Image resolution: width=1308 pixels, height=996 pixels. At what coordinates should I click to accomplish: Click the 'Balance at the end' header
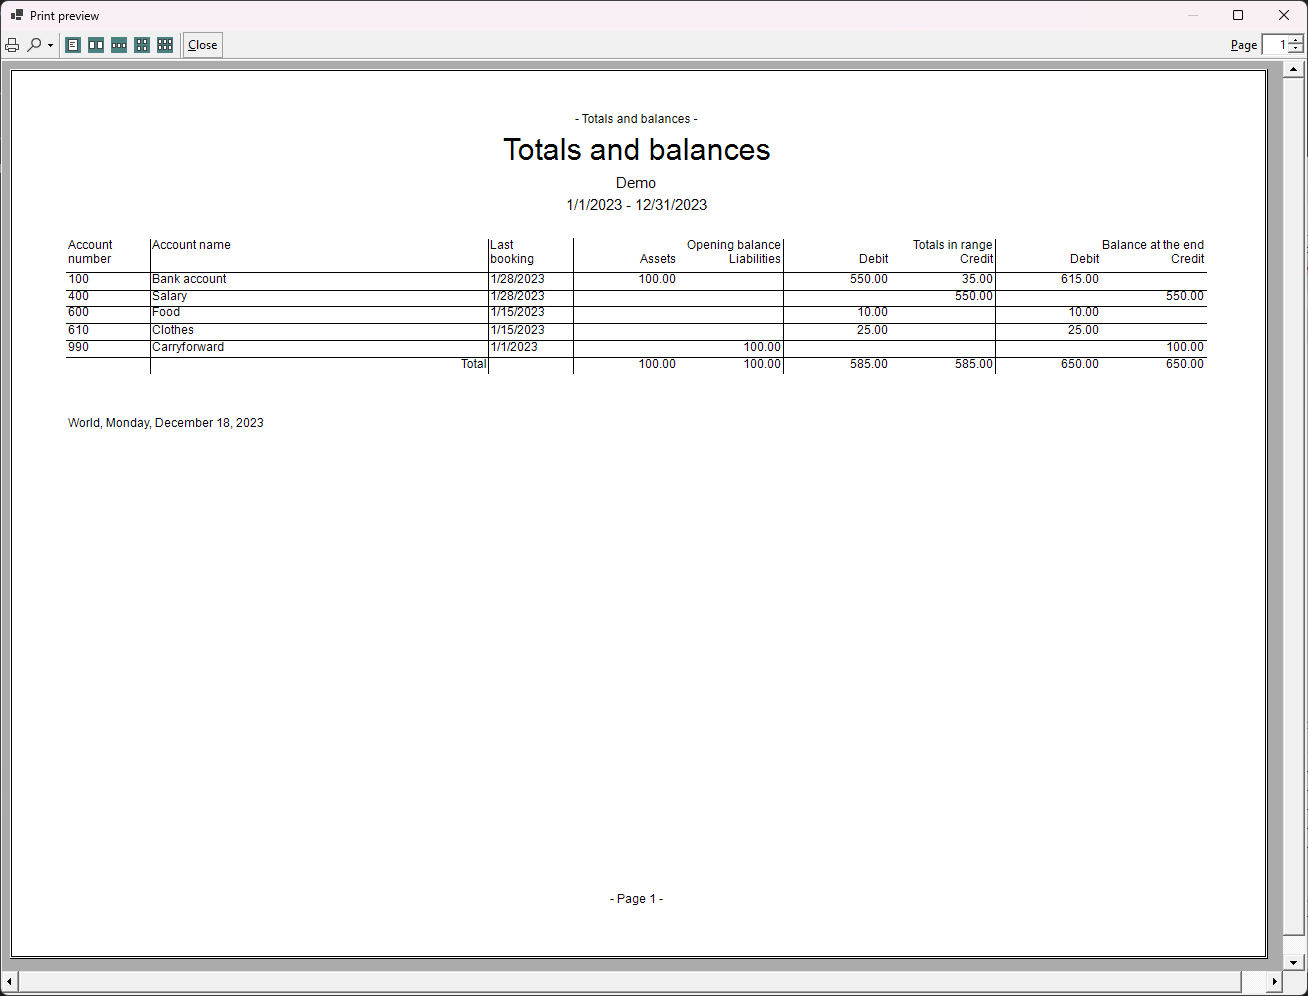1153,245
